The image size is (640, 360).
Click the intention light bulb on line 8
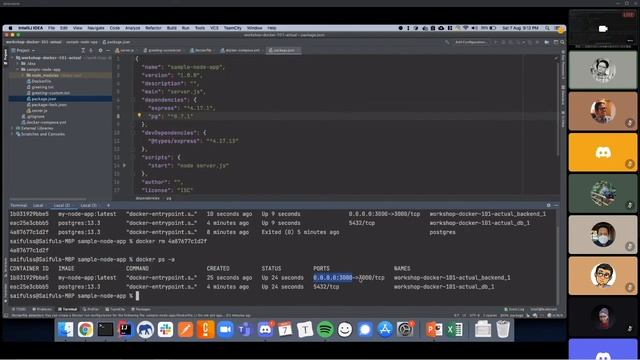point(139,116)
